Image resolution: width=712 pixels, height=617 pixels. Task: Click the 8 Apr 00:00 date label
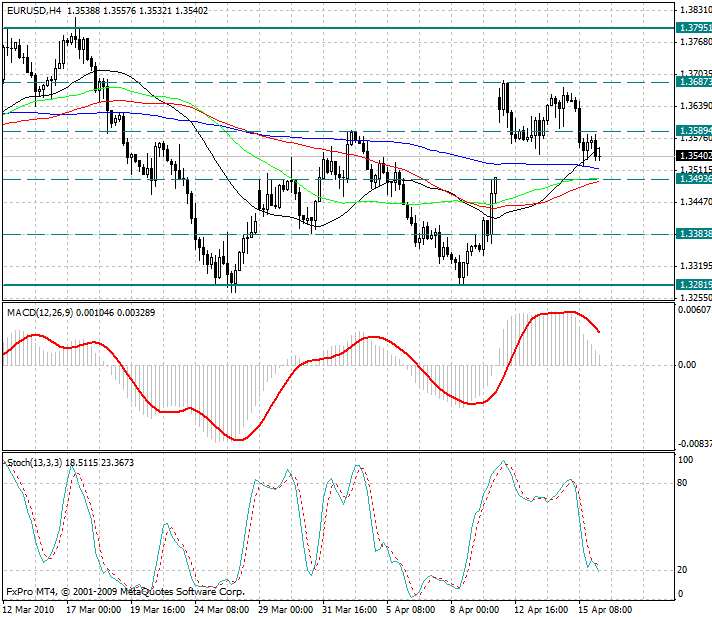pyautogui.click(x=475, y=609)
